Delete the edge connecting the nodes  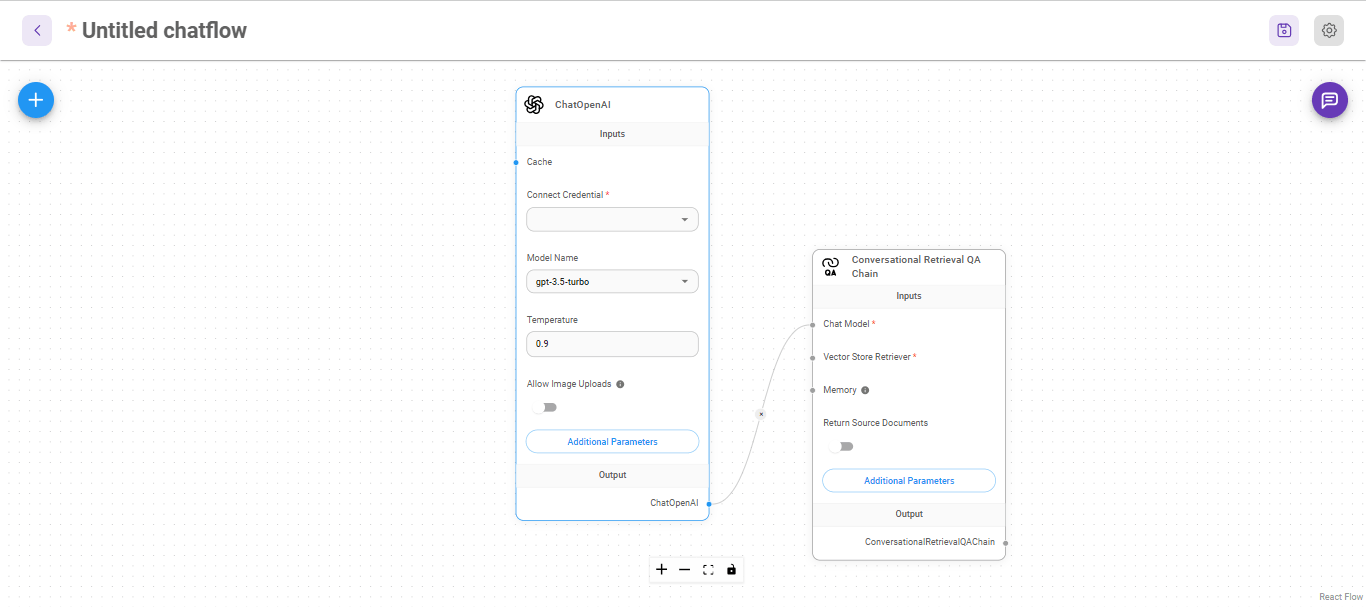tap(760, 414)
